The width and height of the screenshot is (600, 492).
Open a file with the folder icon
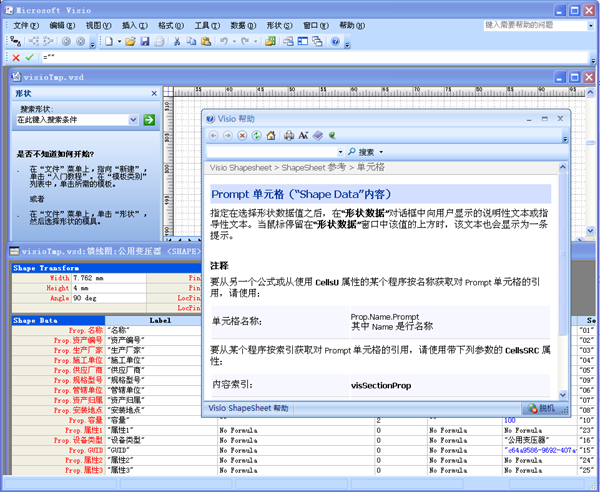(x=130, y=41)
